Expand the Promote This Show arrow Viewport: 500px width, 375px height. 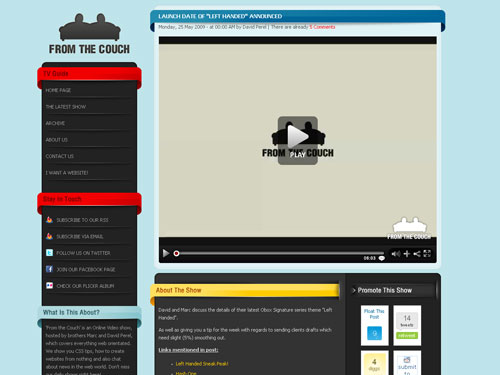[x=354, y=290]
